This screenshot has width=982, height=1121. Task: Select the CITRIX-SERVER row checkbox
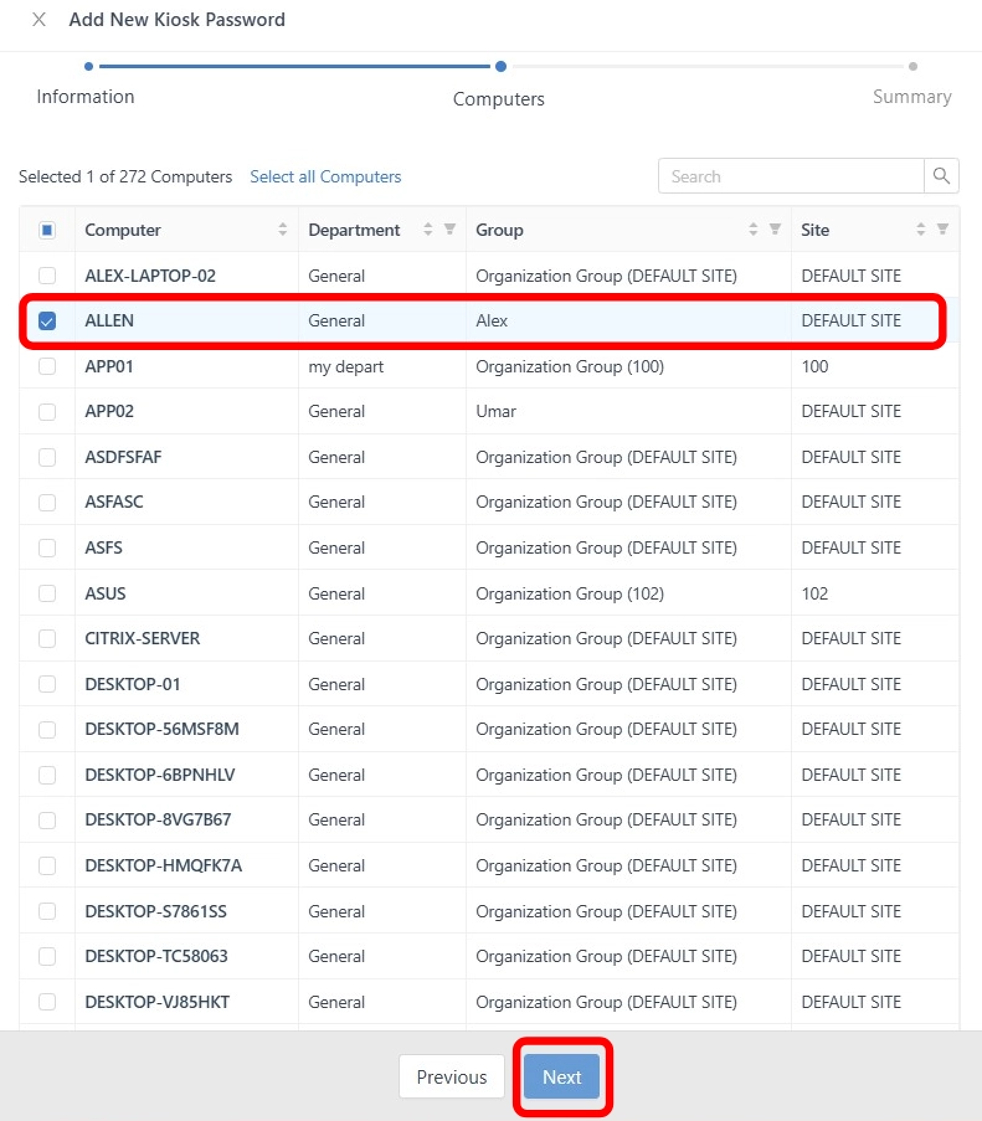(47, 638)
